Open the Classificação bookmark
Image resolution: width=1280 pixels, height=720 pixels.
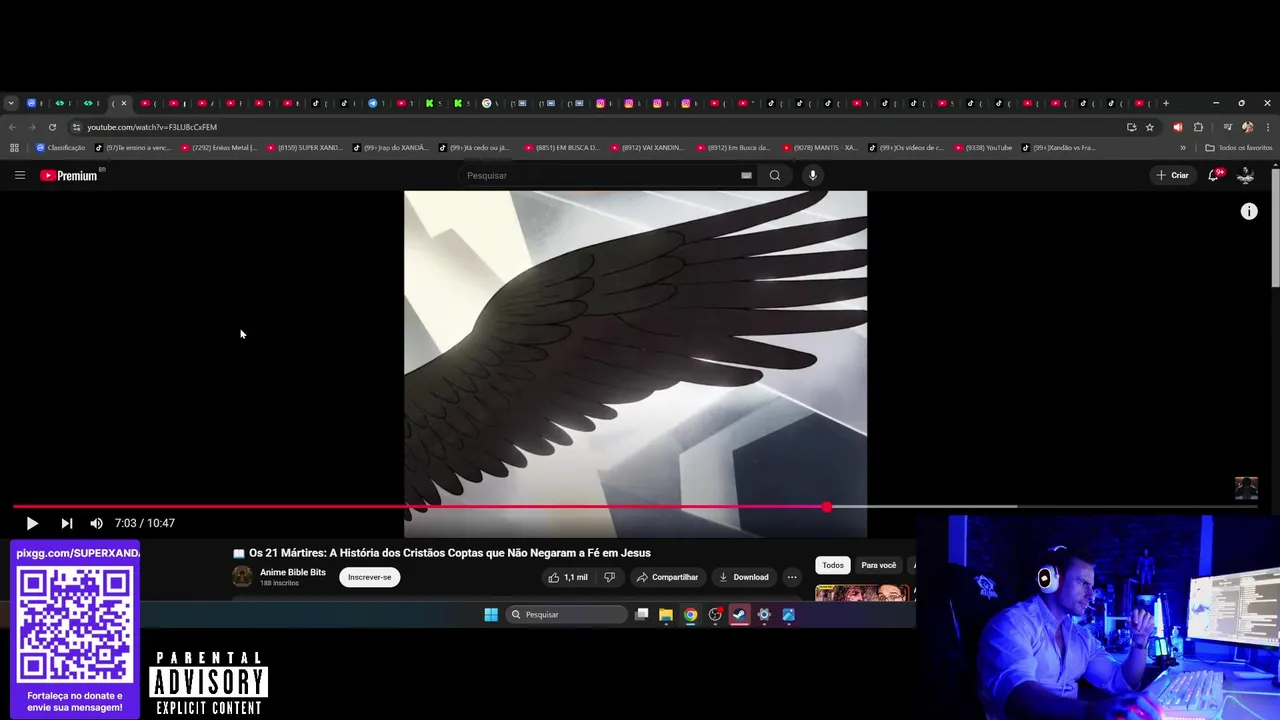point(61,148)
